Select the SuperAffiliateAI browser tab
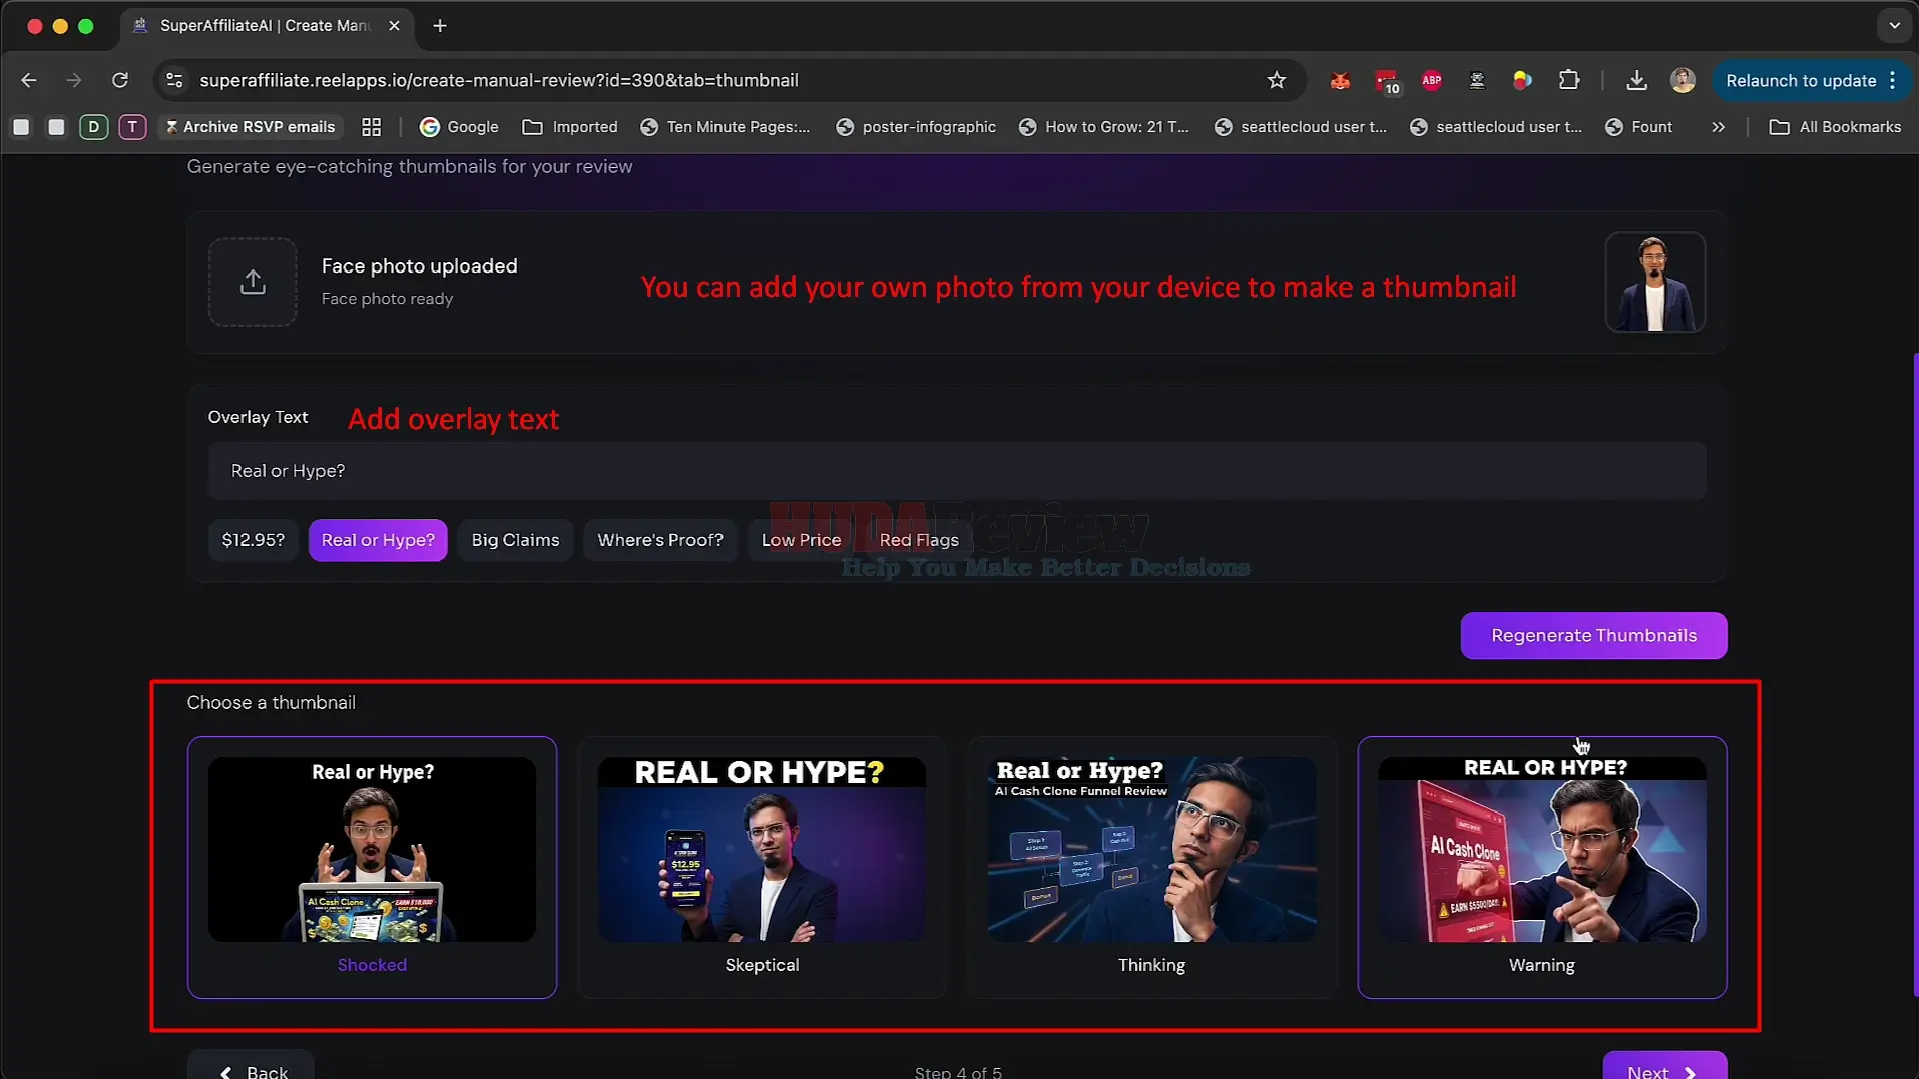 (266, 26)
